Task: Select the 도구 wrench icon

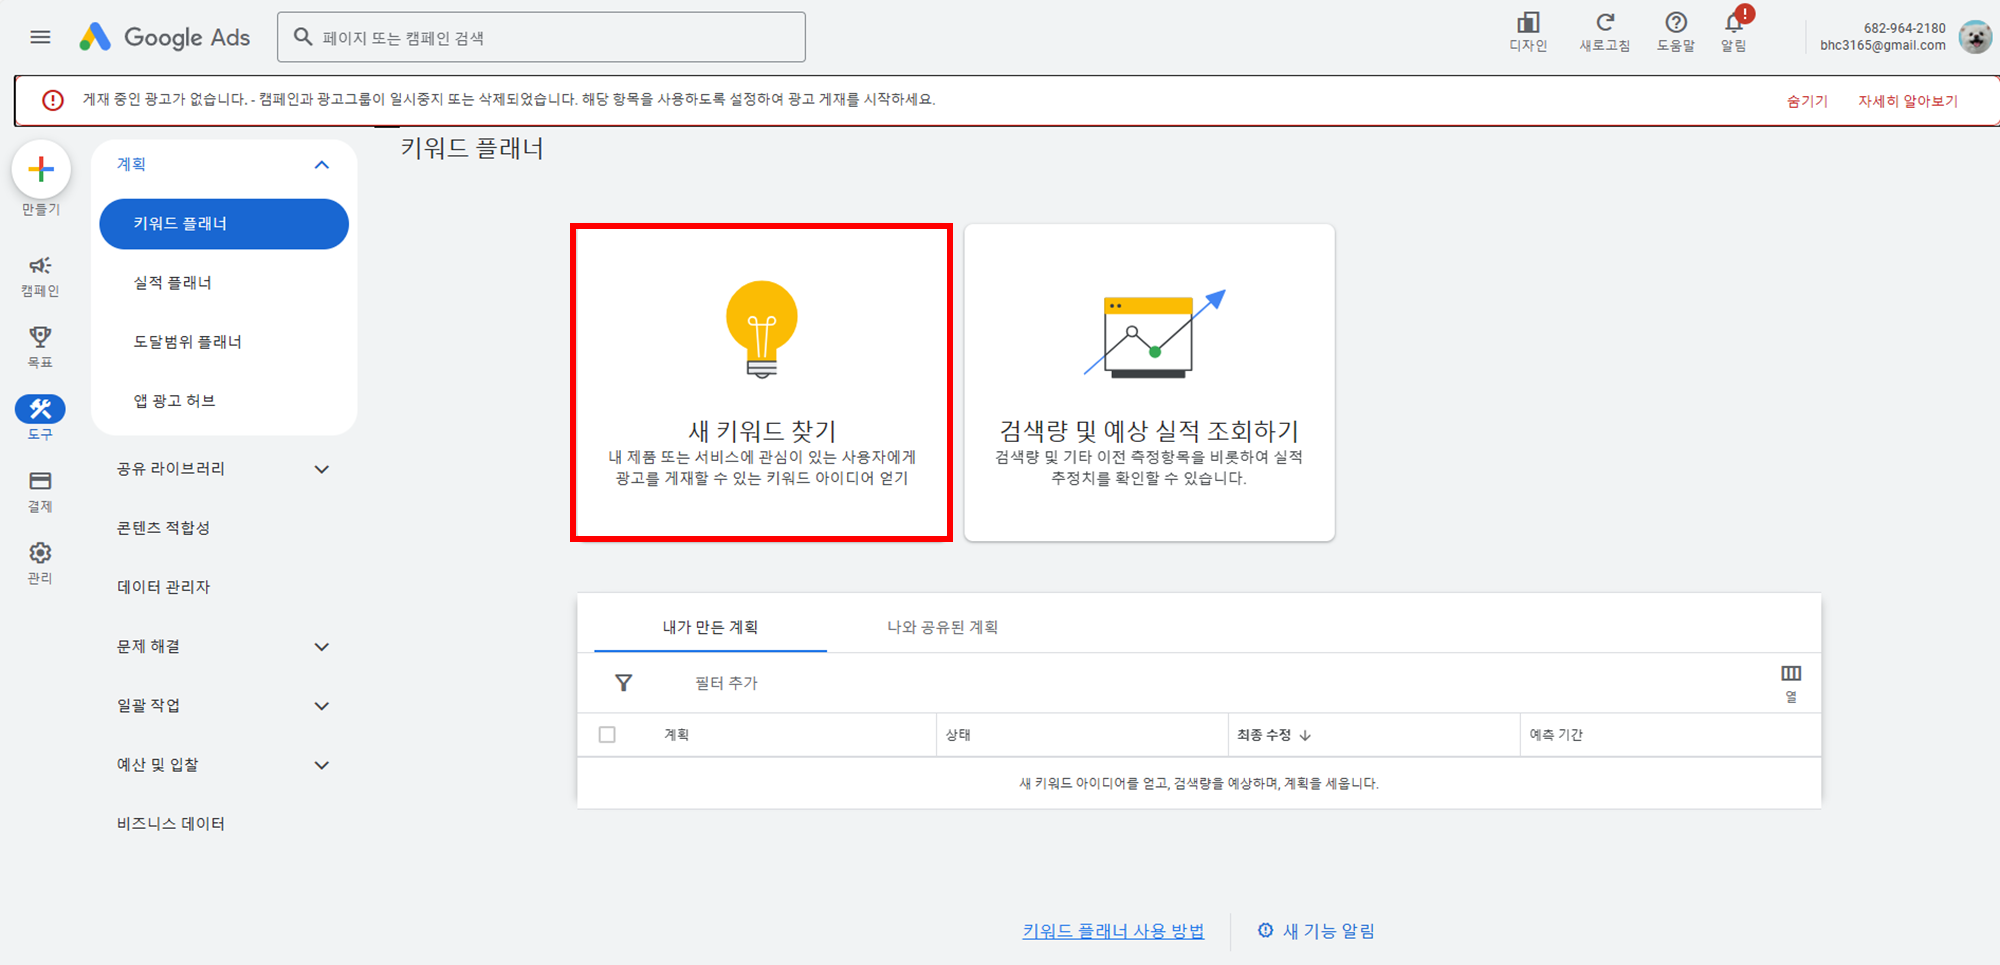Action: click(x=40, y=407)
